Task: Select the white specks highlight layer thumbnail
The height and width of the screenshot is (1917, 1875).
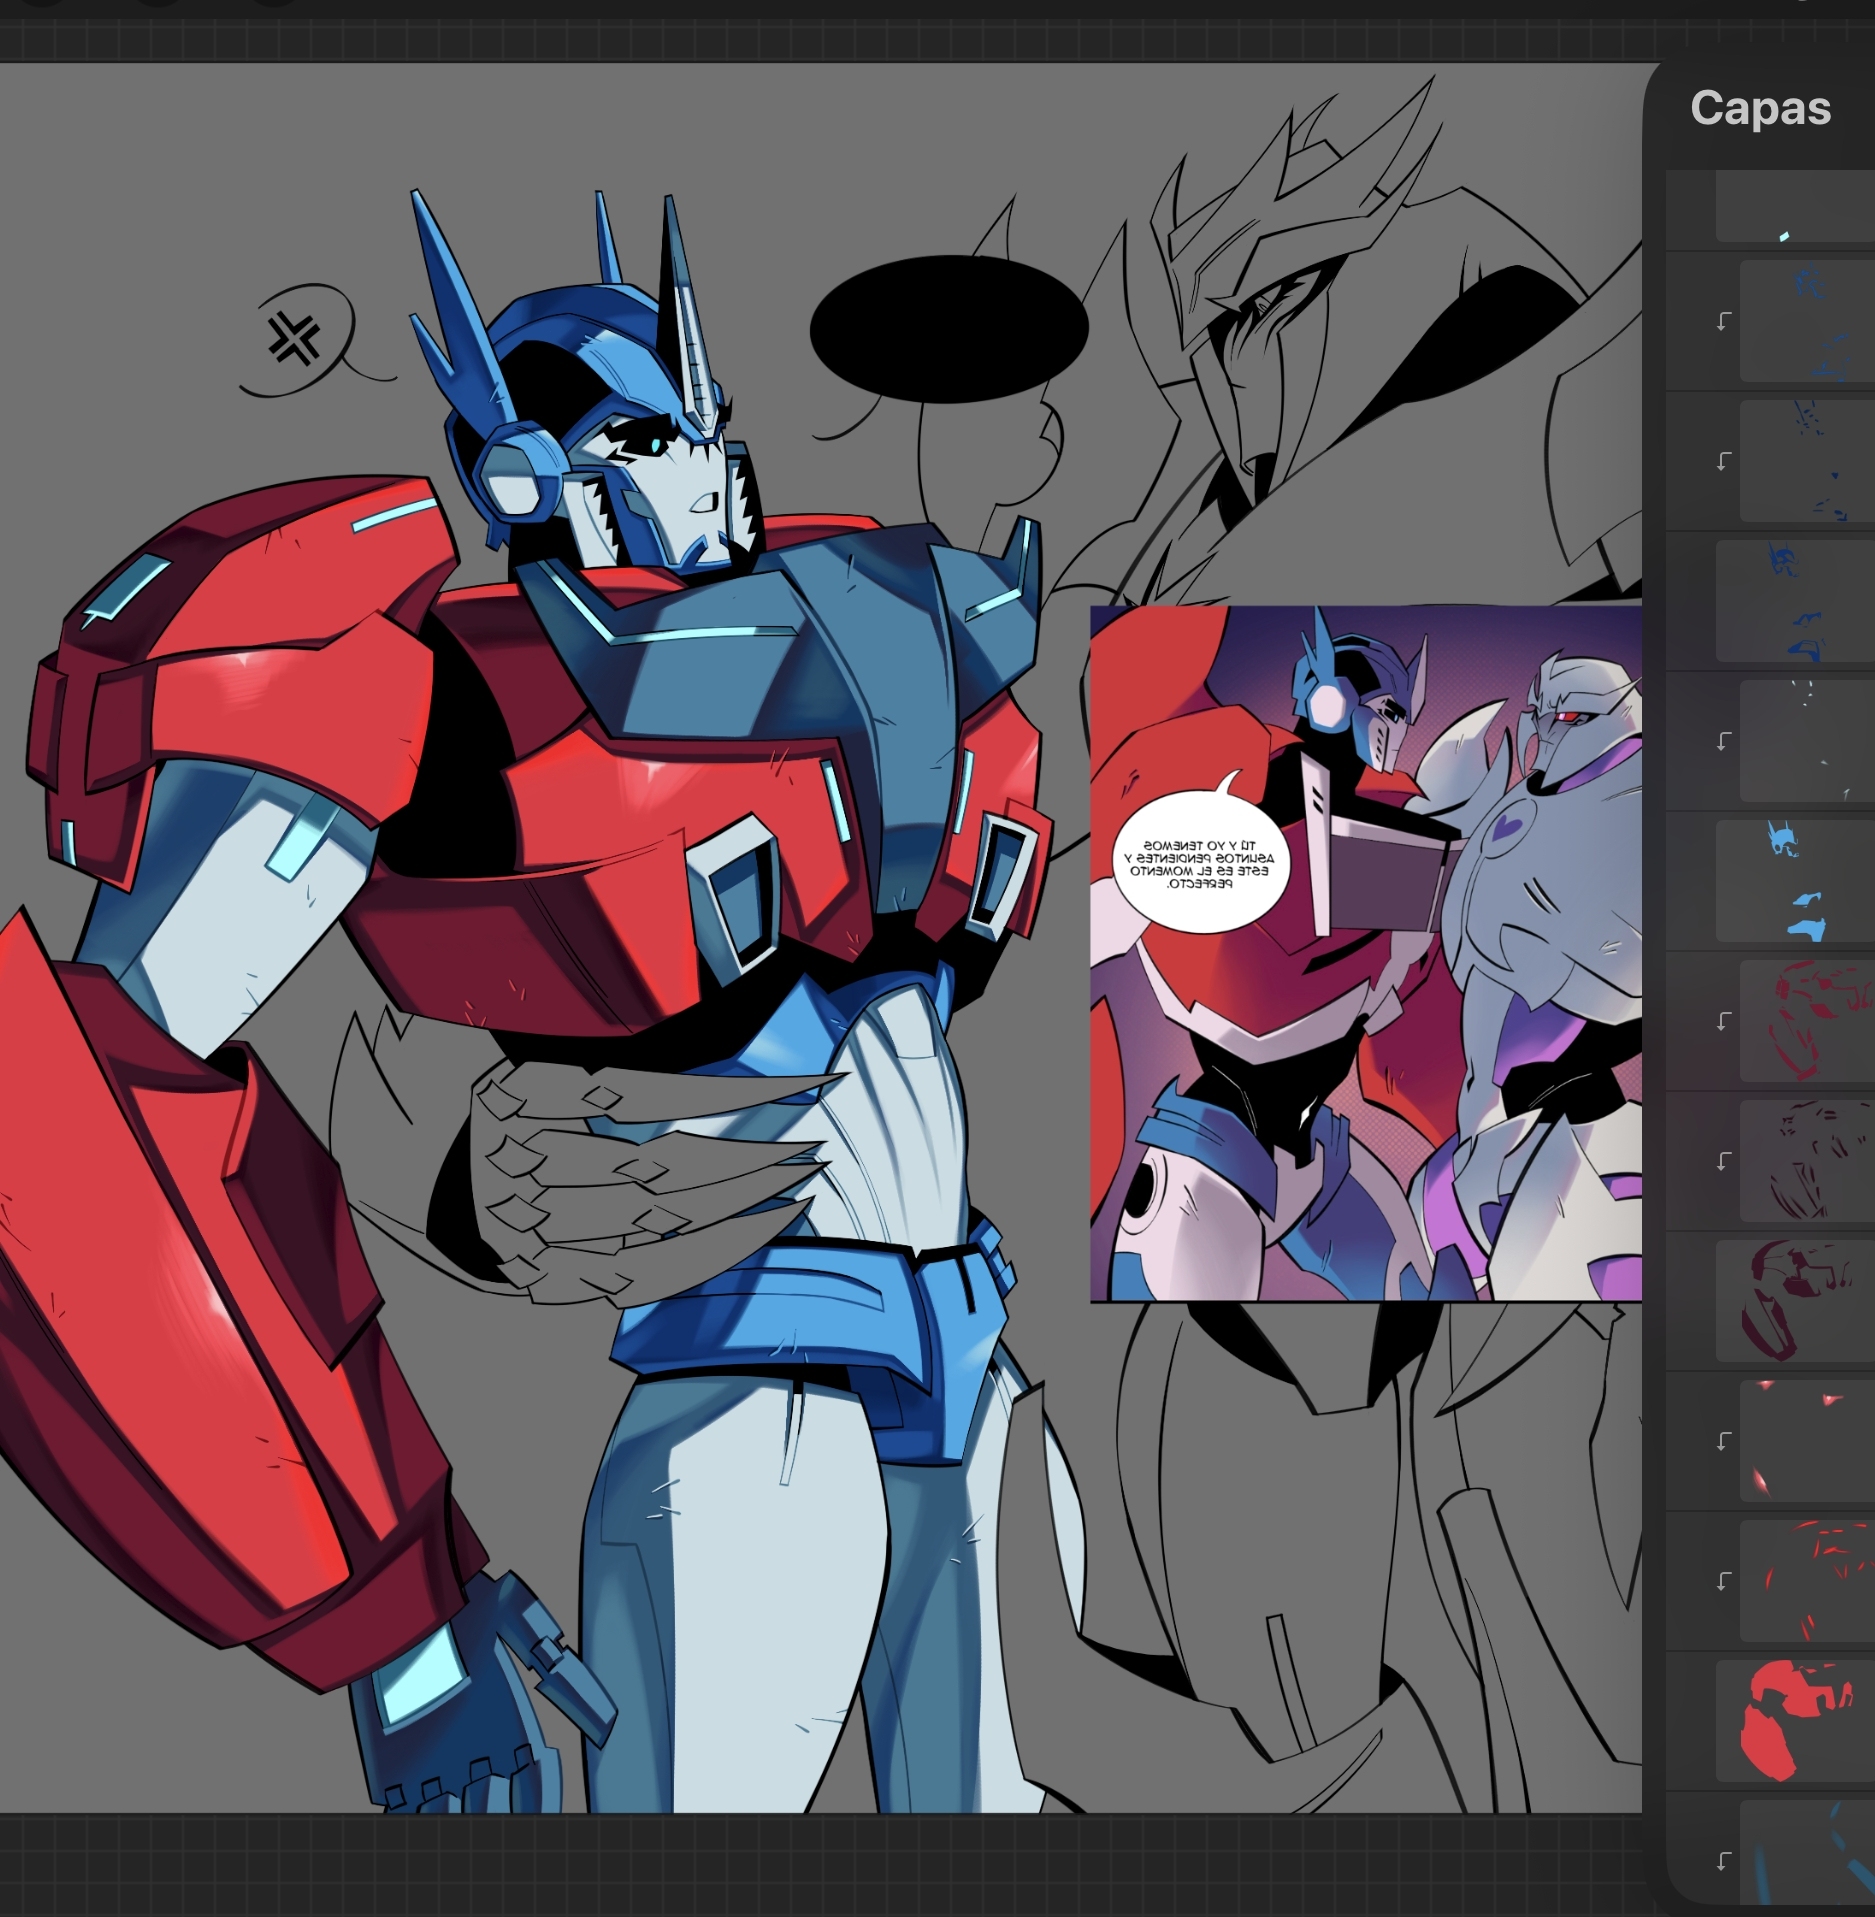Action: click(x=1806, y=741)
